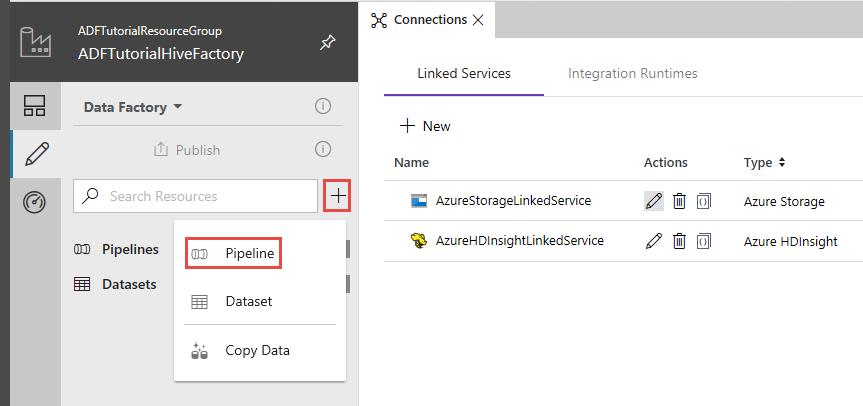The height and width of the screenshot is (406, 863).
Task: Click the Azure HDInsight type cell
Action: (x=790, y=241)
